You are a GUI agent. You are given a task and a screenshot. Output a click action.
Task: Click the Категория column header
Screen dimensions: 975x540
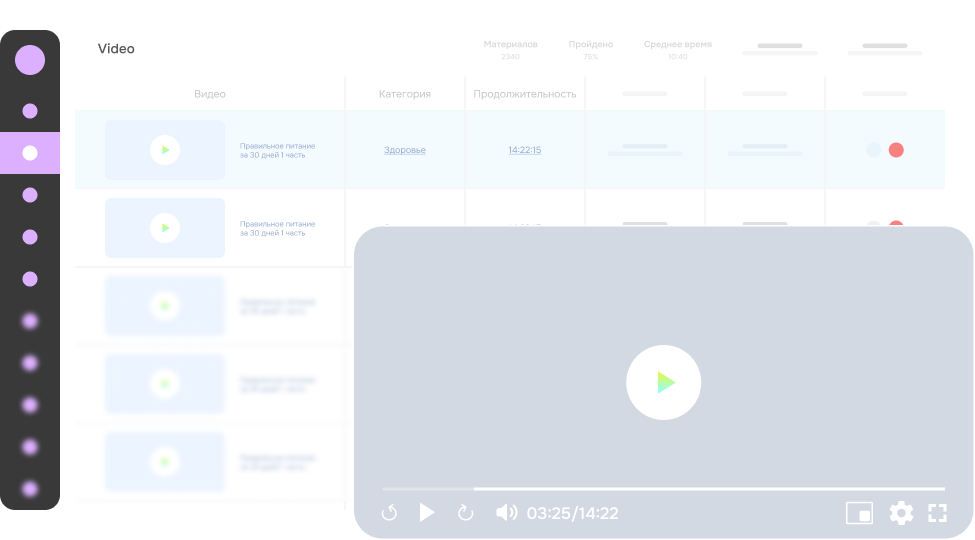(405, 94)
